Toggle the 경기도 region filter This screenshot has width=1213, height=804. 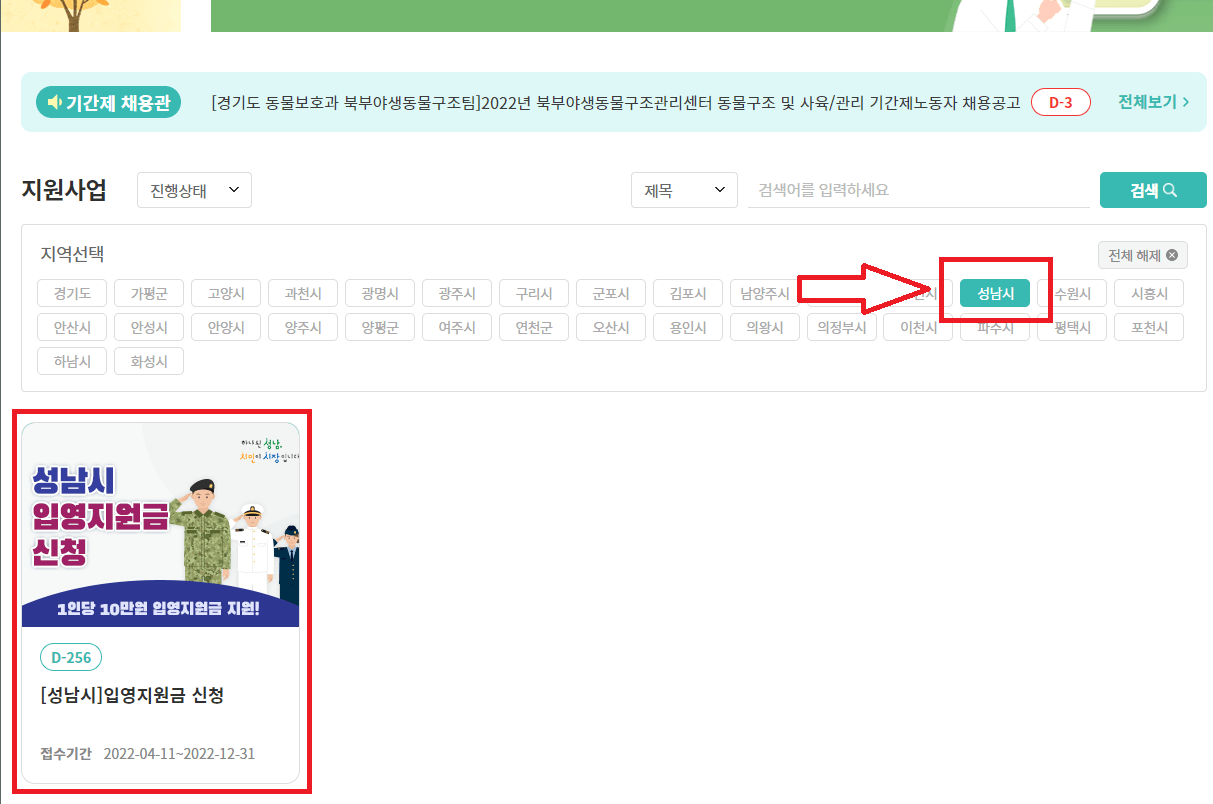click(72, 293)
